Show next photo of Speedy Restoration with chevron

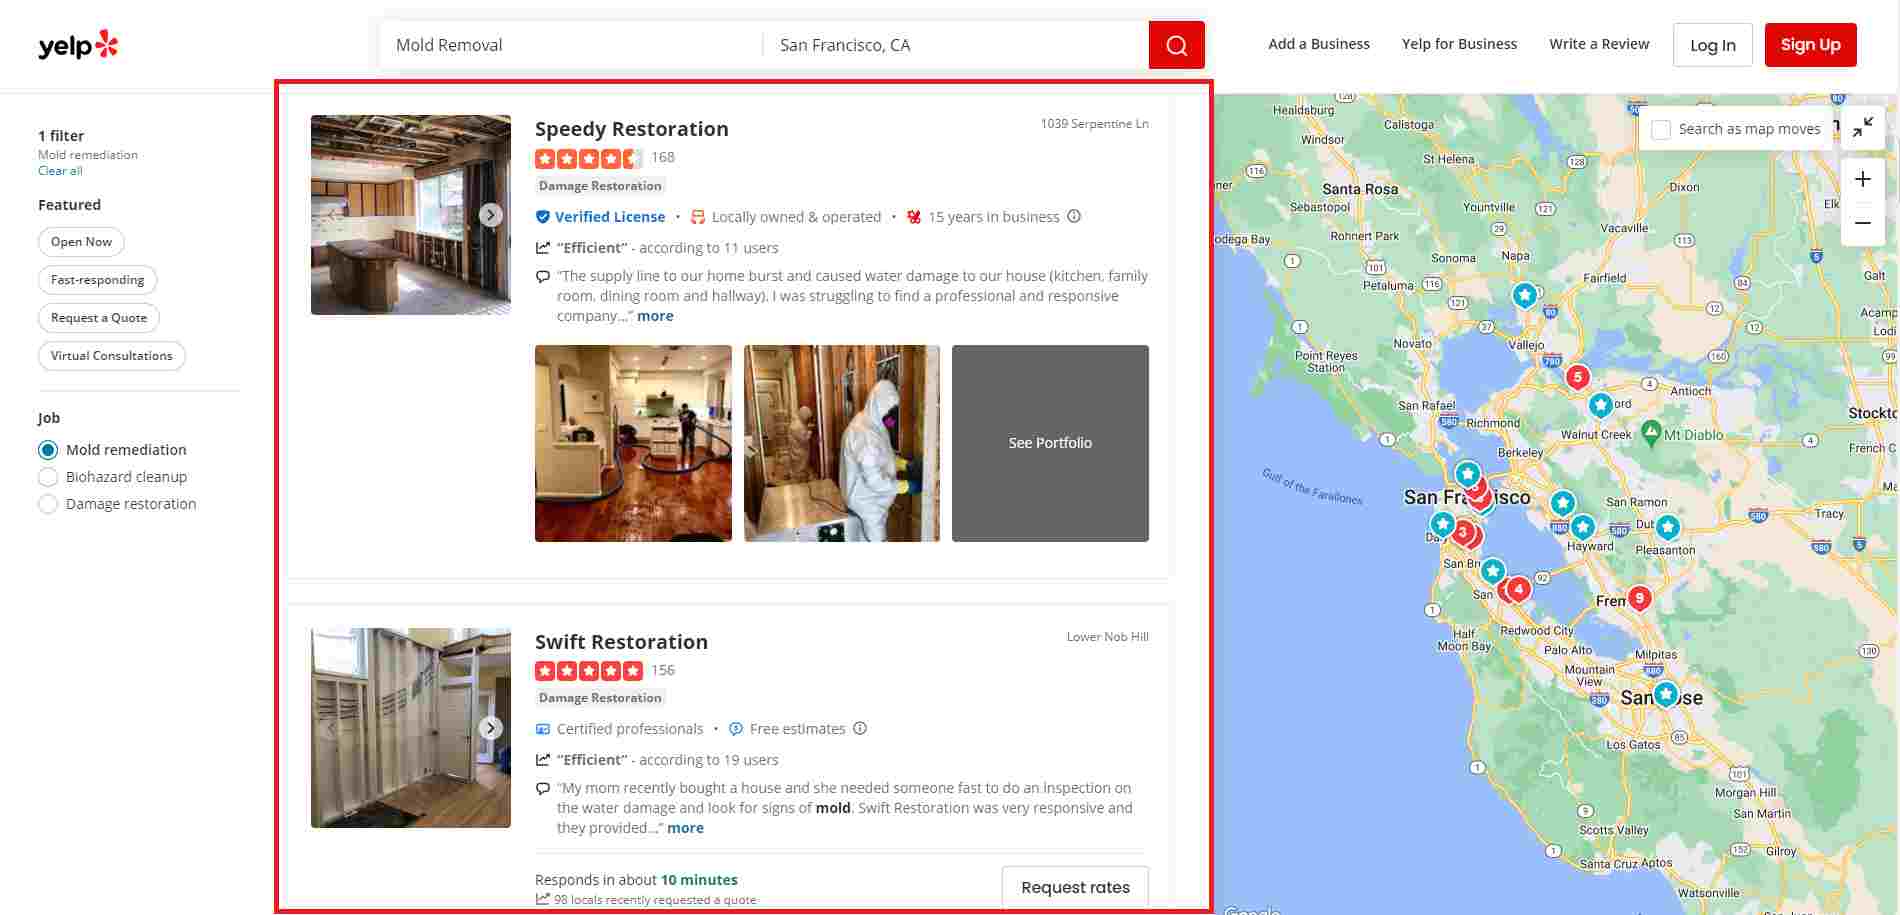tap(490, 214)
